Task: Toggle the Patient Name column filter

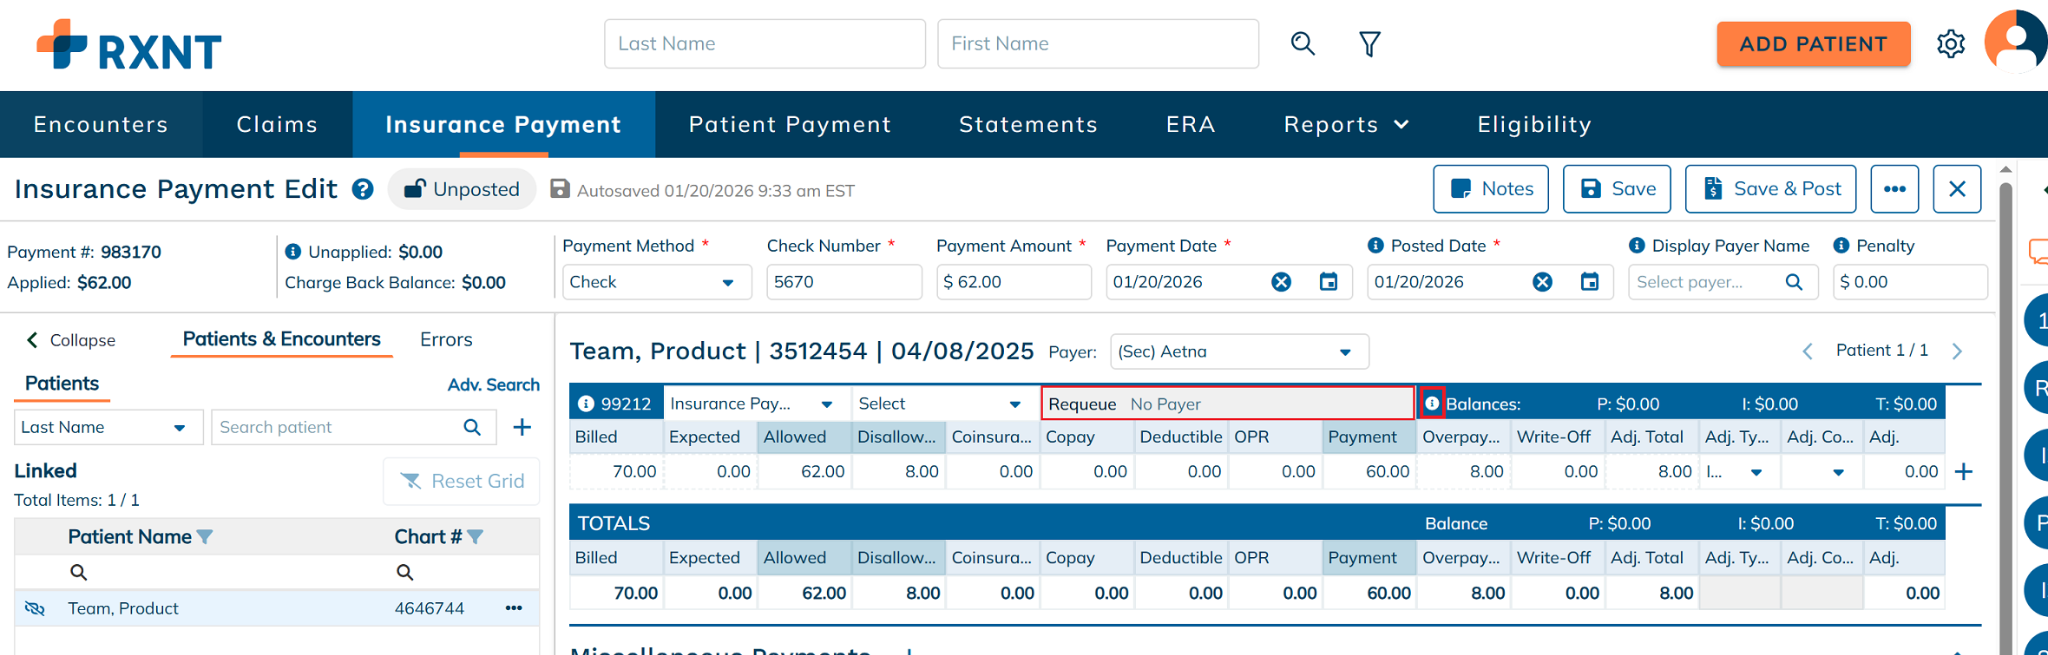Action: [x=205, y=537]
